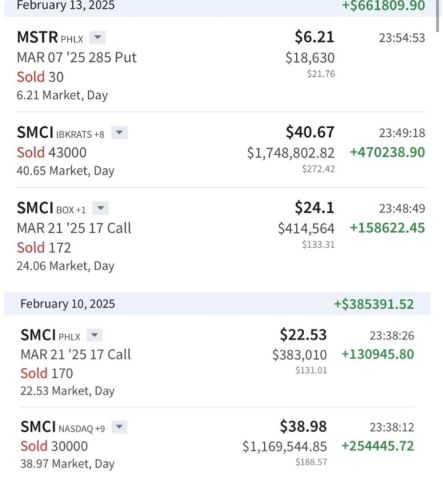Open the MSTR MAR 07 '25 285 Put trade
The width and height of the screenshot is (443, 480).
tap(221, 65)
